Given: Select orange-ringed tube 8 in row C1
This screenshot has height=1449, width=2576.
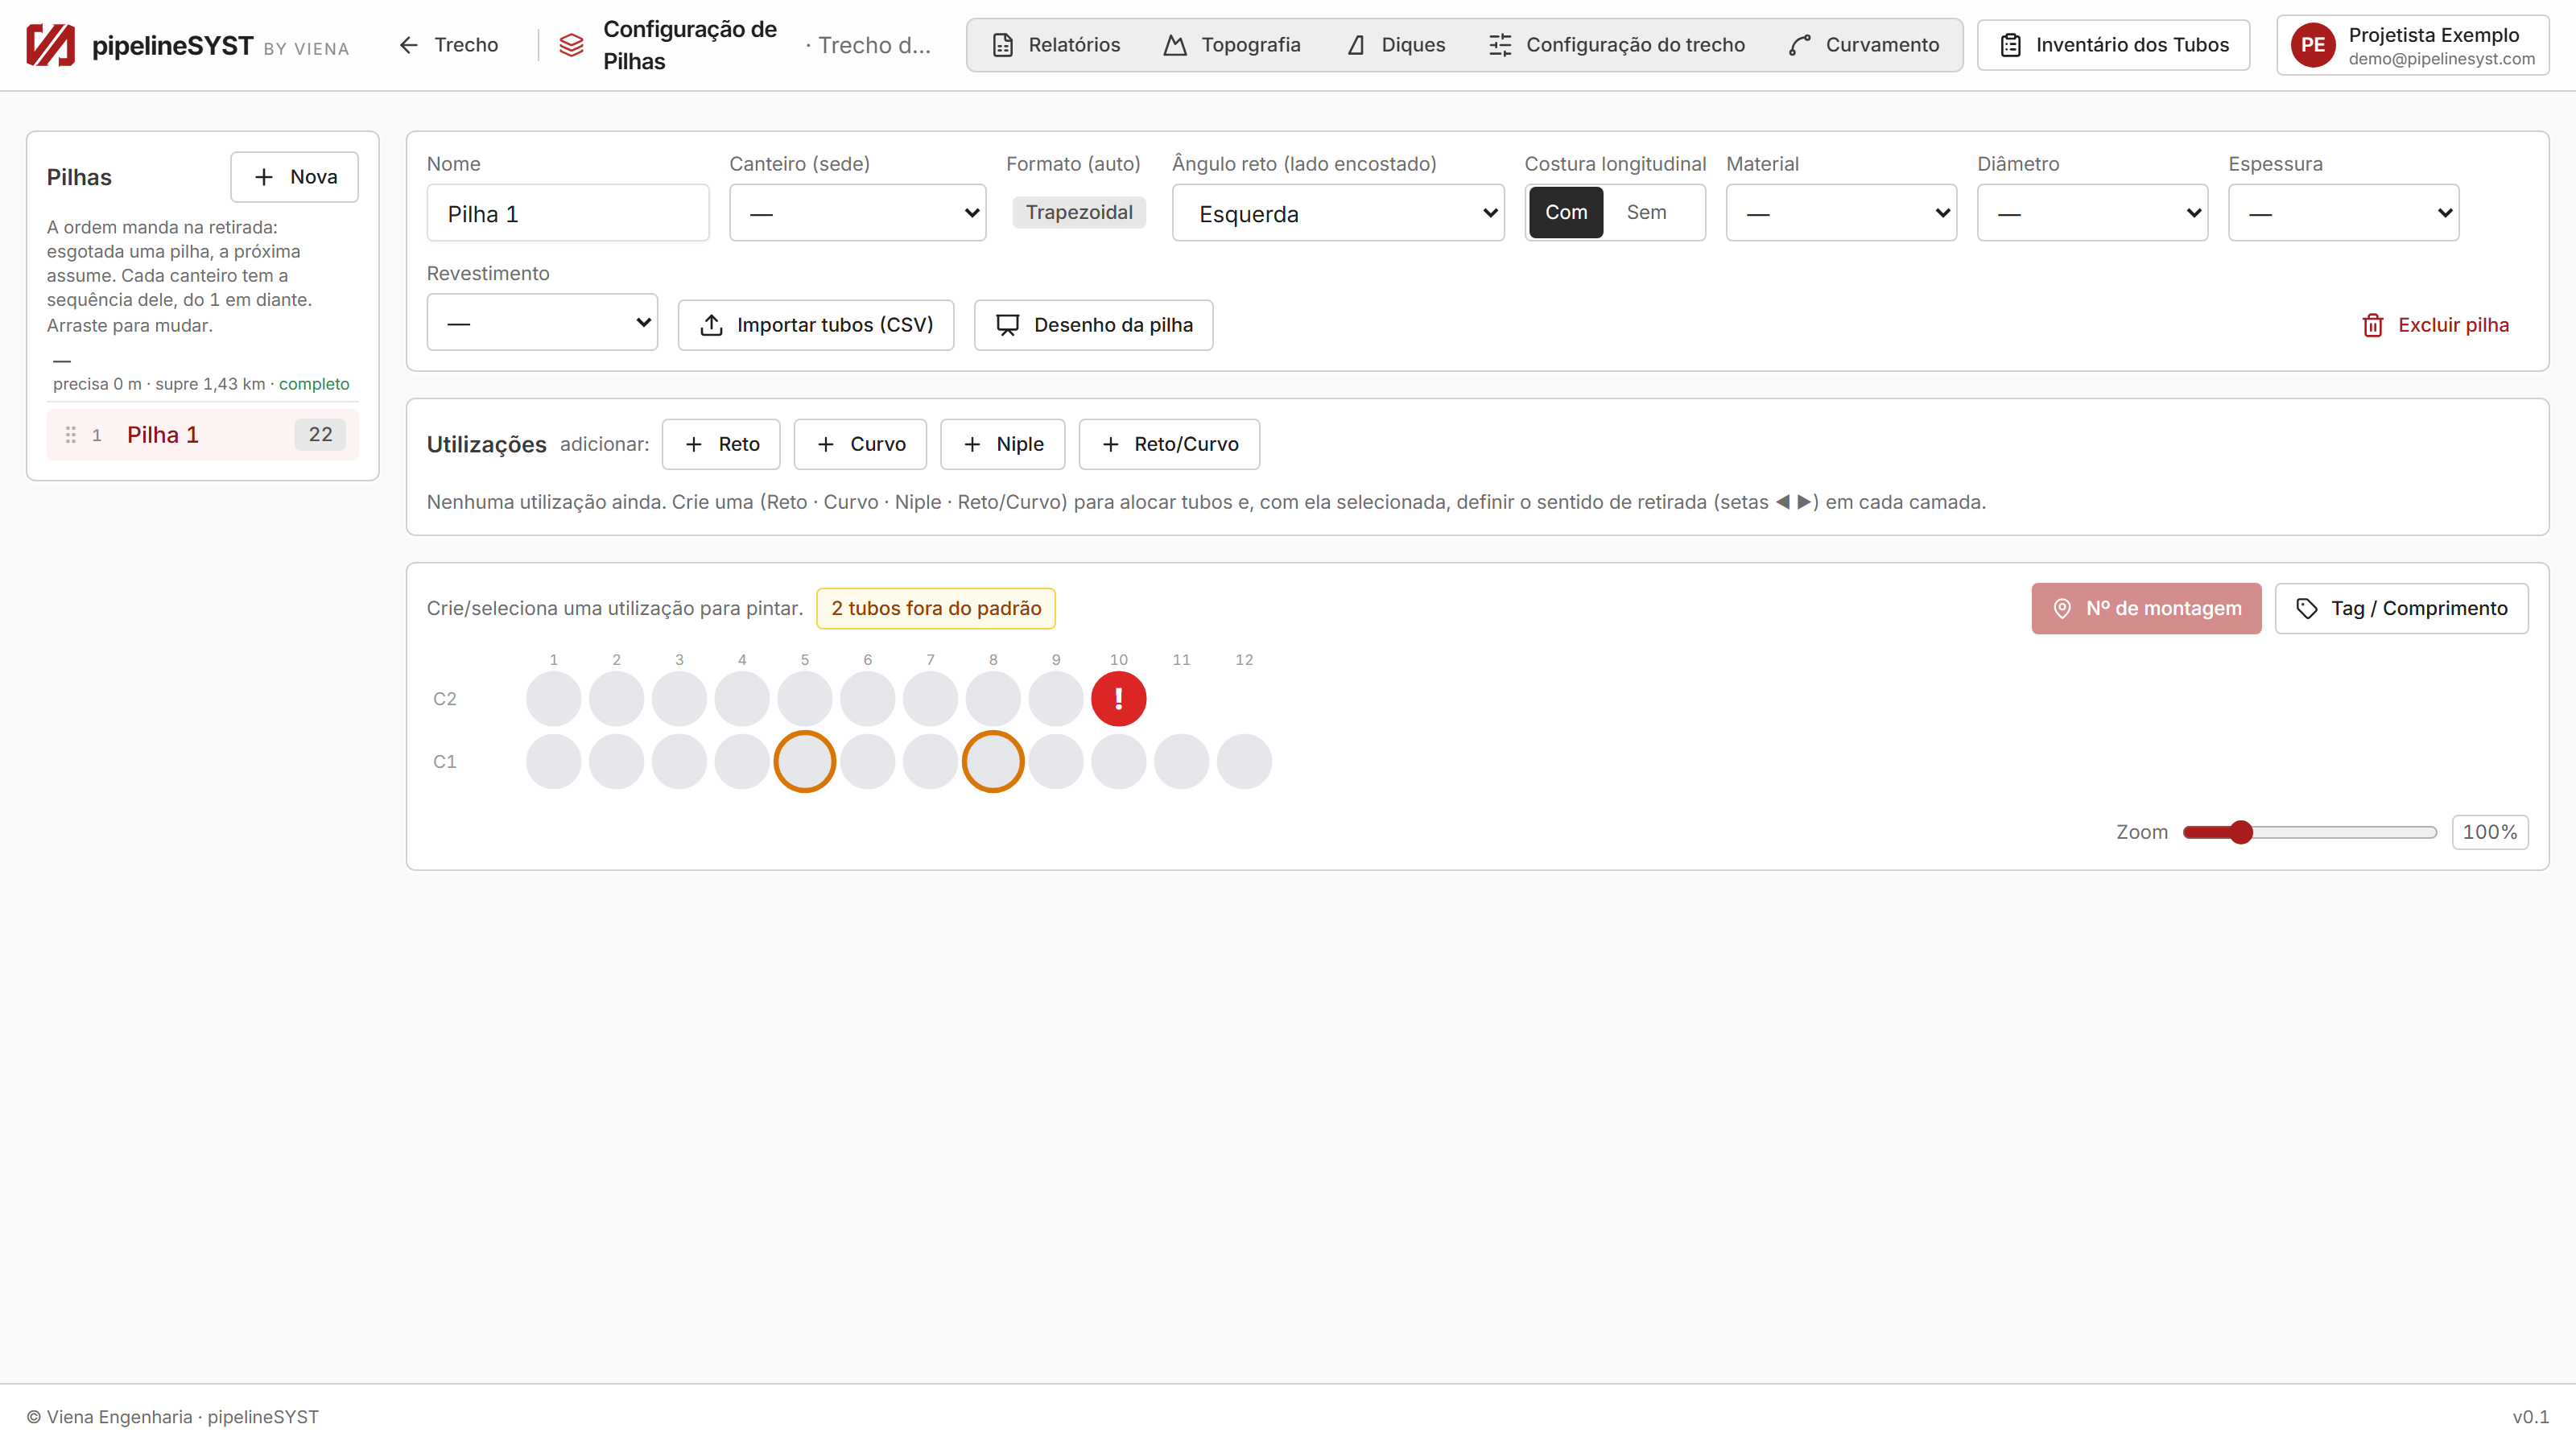Looking at the screenshot, I should point(992,761).
